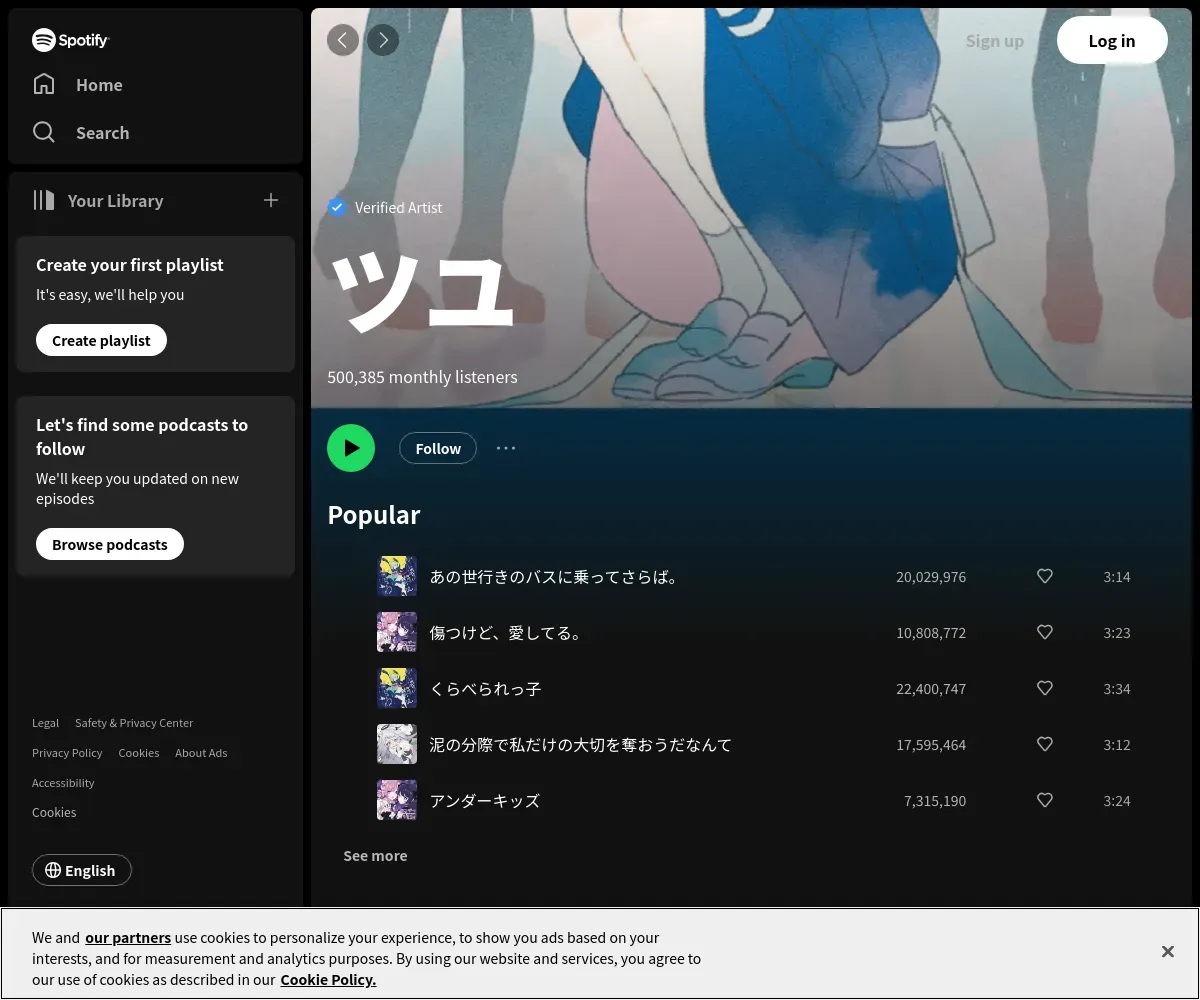Select track title 傷つけど、愛してる。
1200x1000 pixels.
coord(506,633)
